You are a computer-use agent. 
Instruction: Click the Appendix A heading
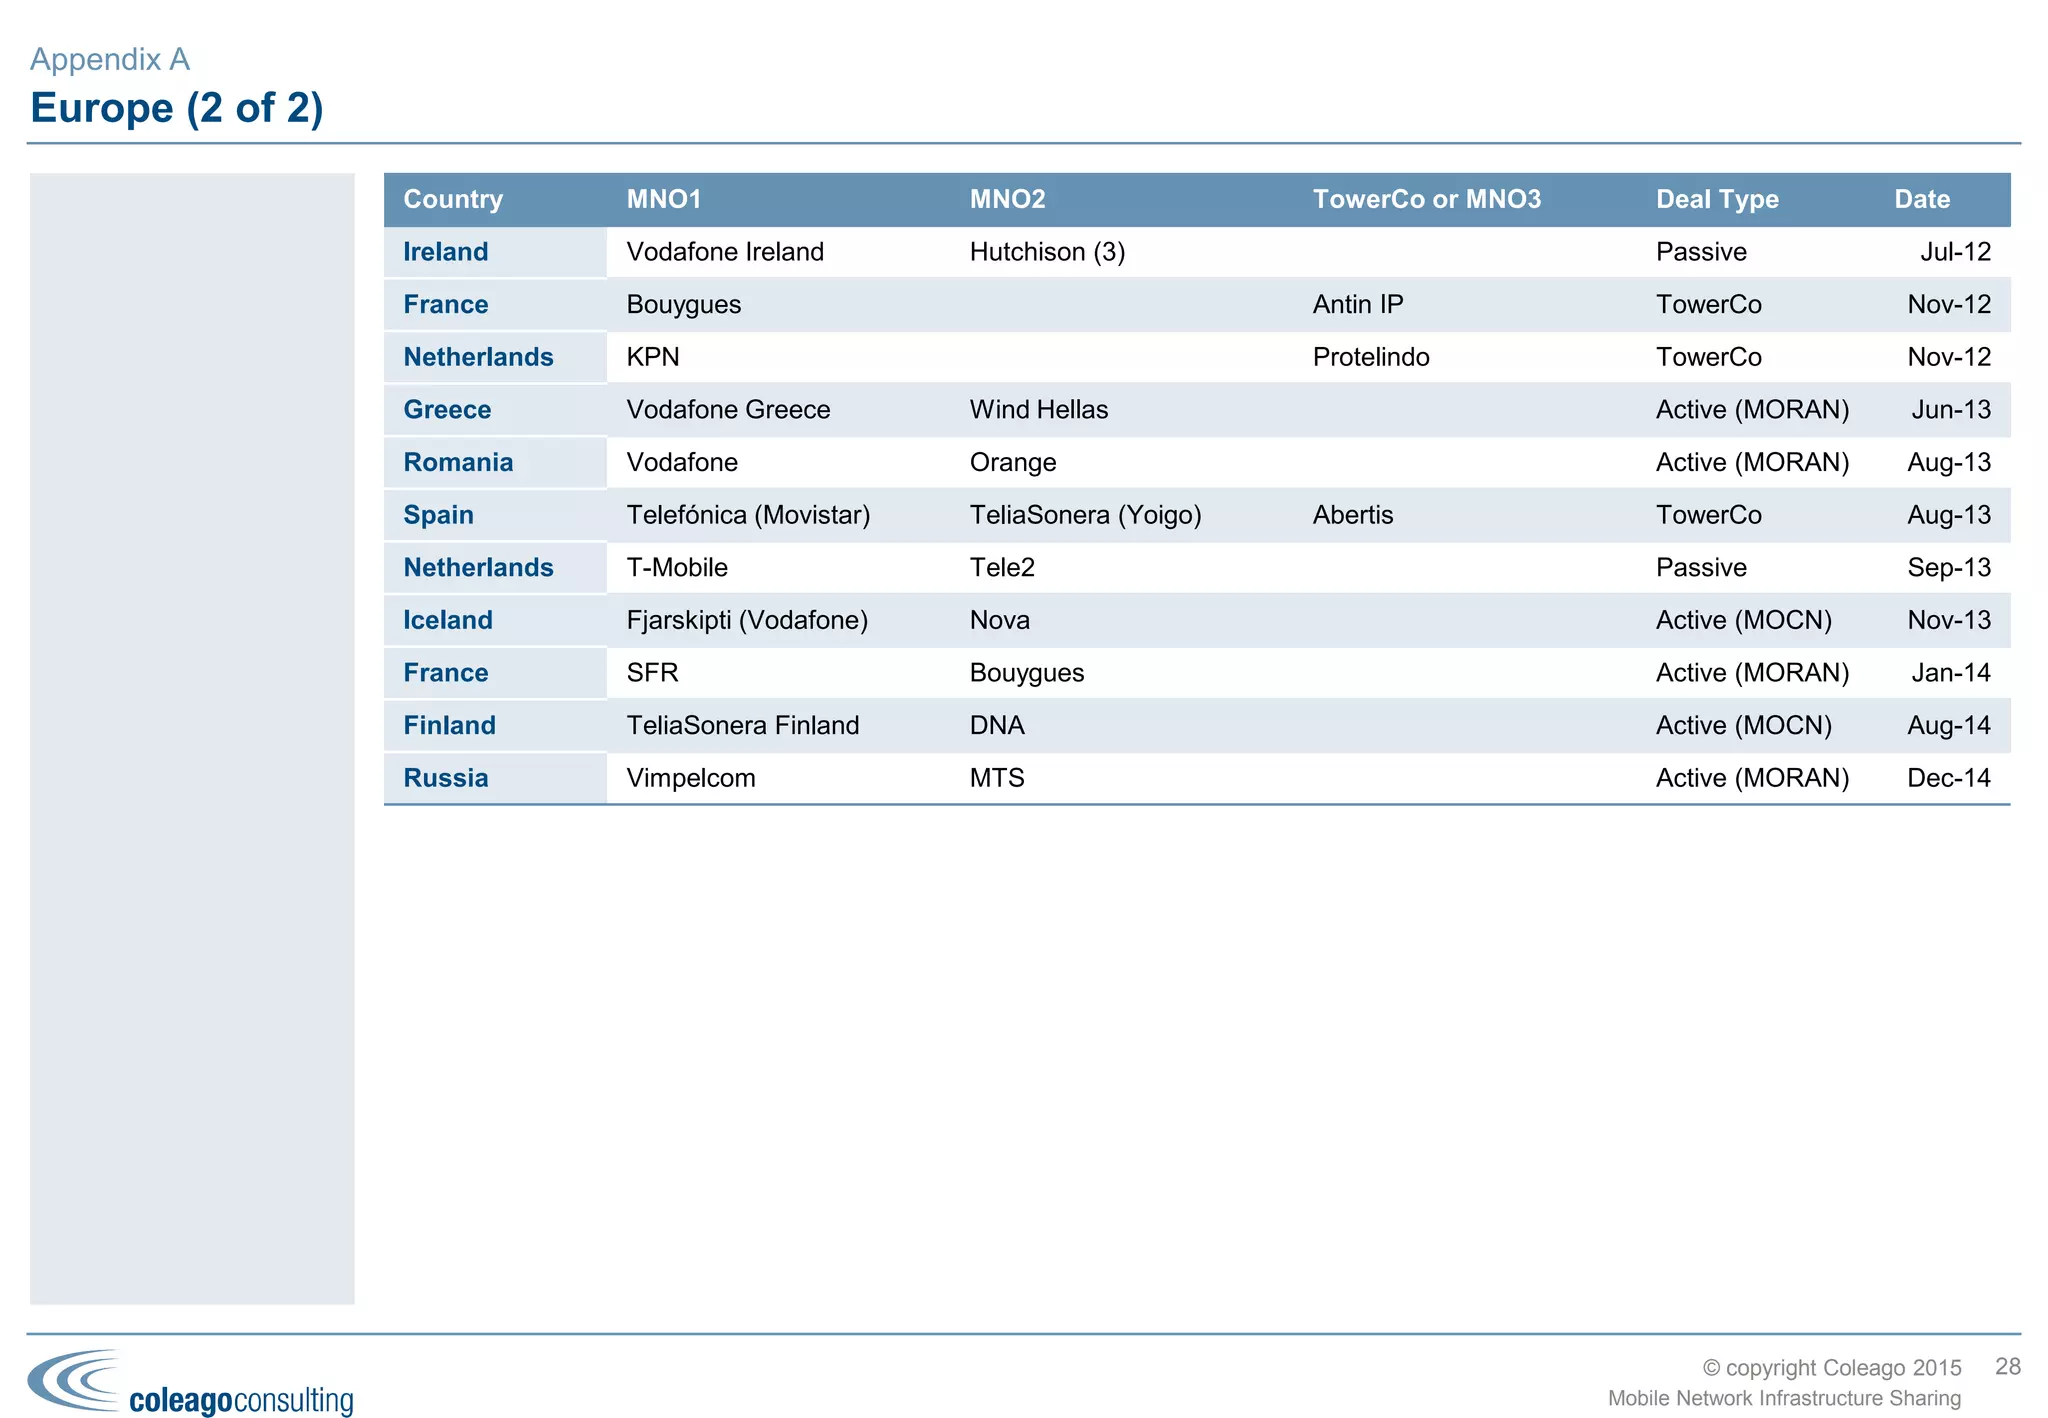pos(110,59)
